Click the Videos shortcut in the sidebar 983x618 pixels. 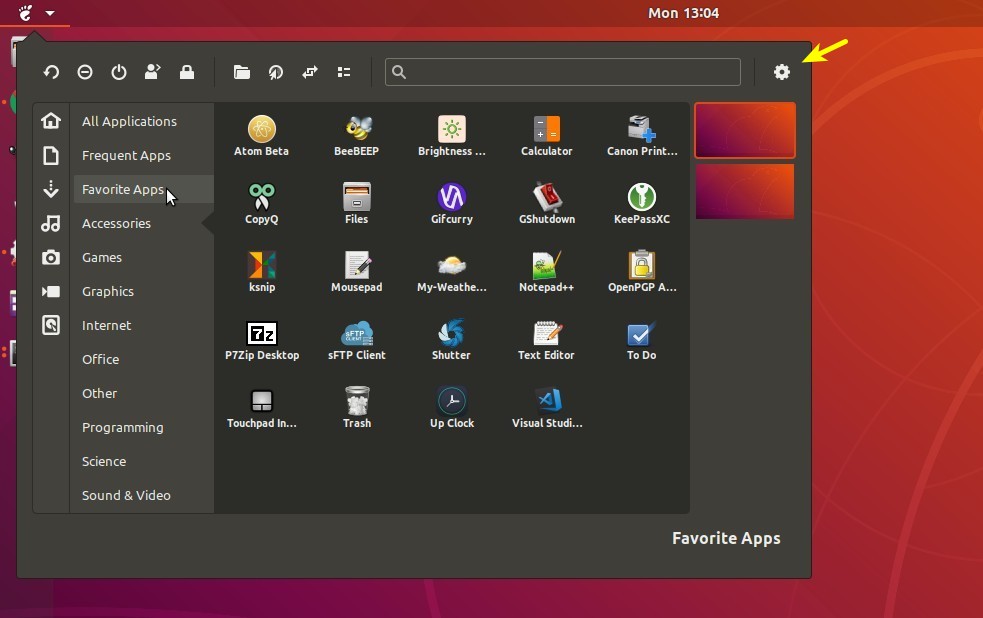pos(51,291)
